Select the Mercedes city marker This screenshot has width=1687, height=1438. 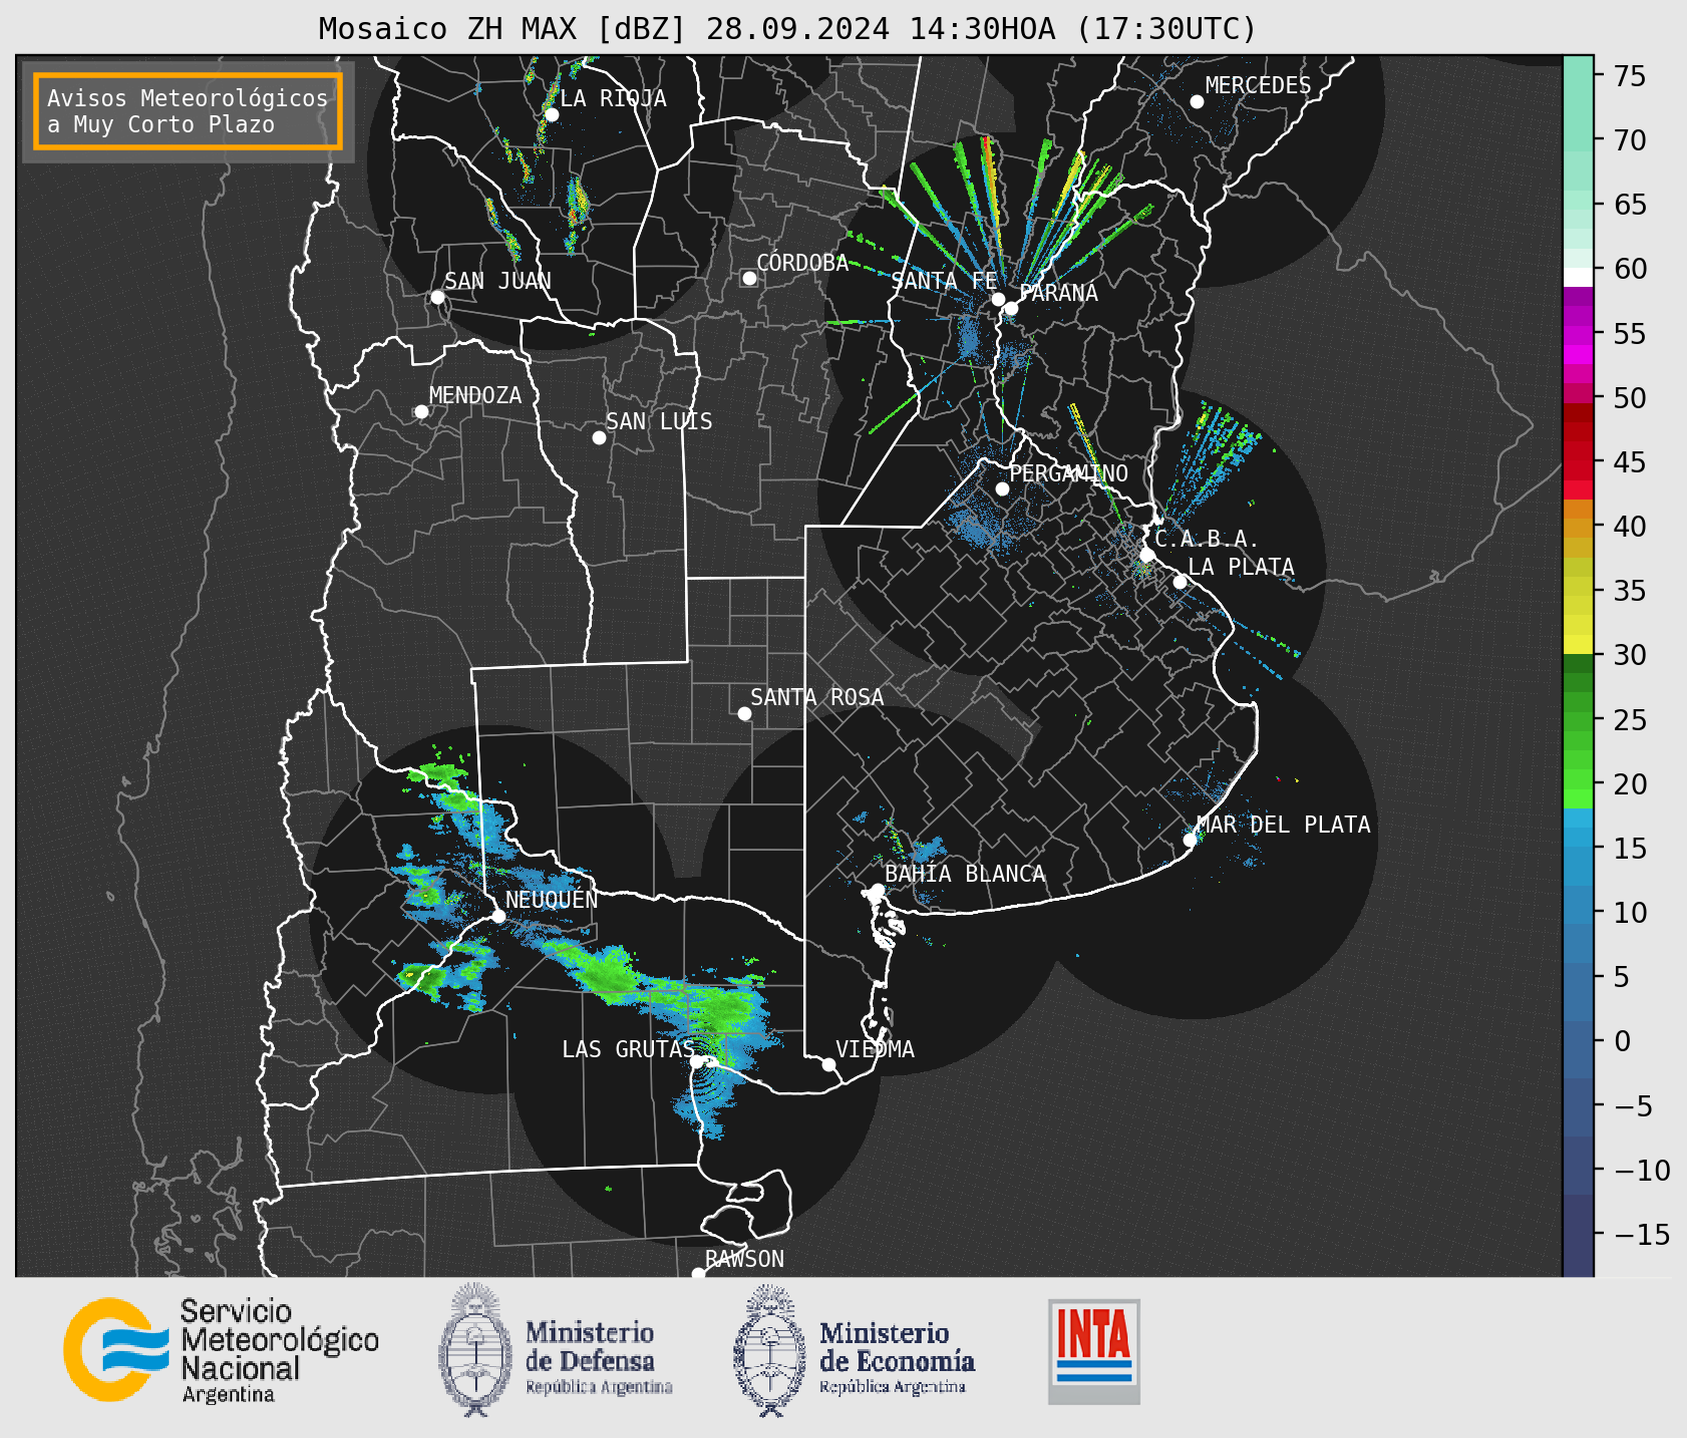[x=1197, y=101]
